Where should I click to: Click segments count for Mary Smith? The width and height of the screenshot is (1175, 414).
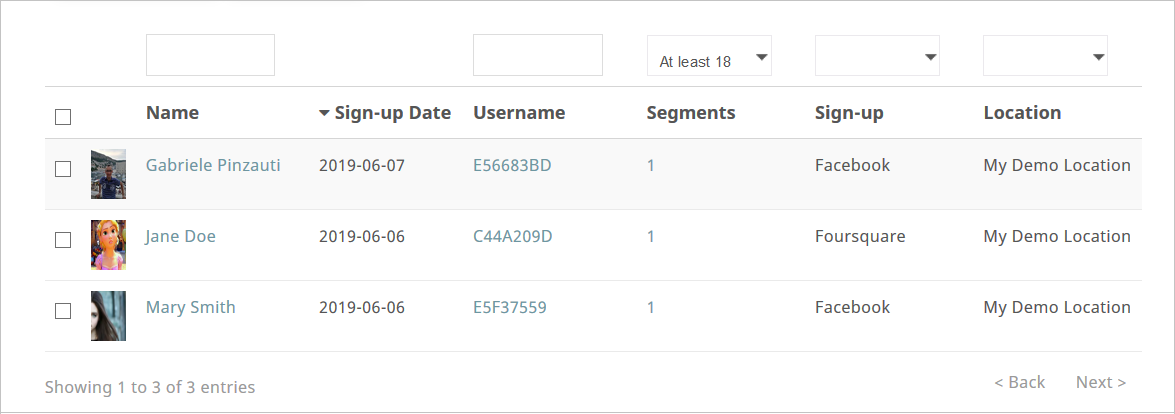(x=650, y=307)
